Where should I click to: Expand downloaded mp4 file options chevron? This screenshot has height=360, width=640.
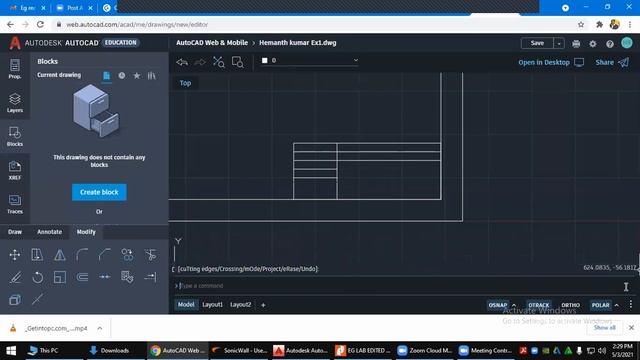click(100, 328)
